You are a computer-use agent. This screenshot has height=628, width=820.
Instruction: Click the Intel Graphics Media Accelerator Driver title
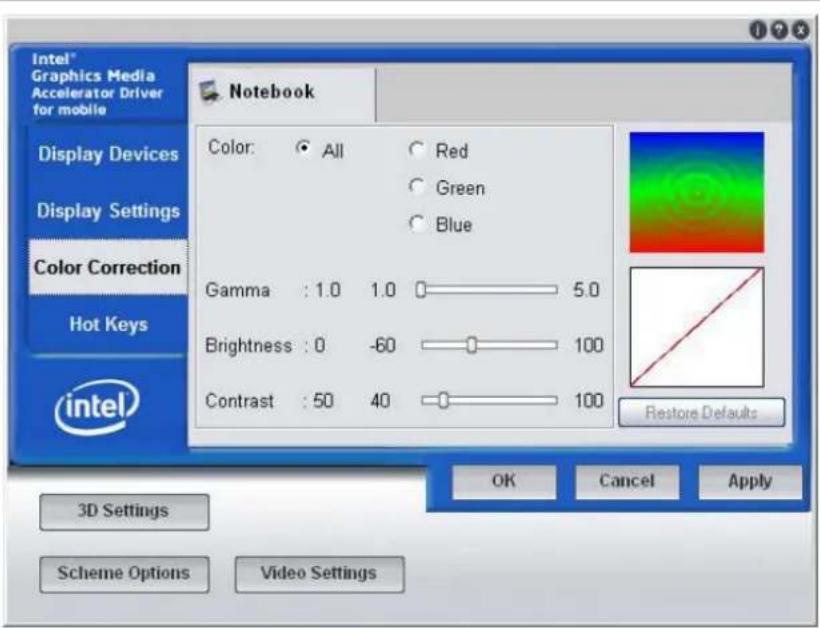(x=97, y=84)
